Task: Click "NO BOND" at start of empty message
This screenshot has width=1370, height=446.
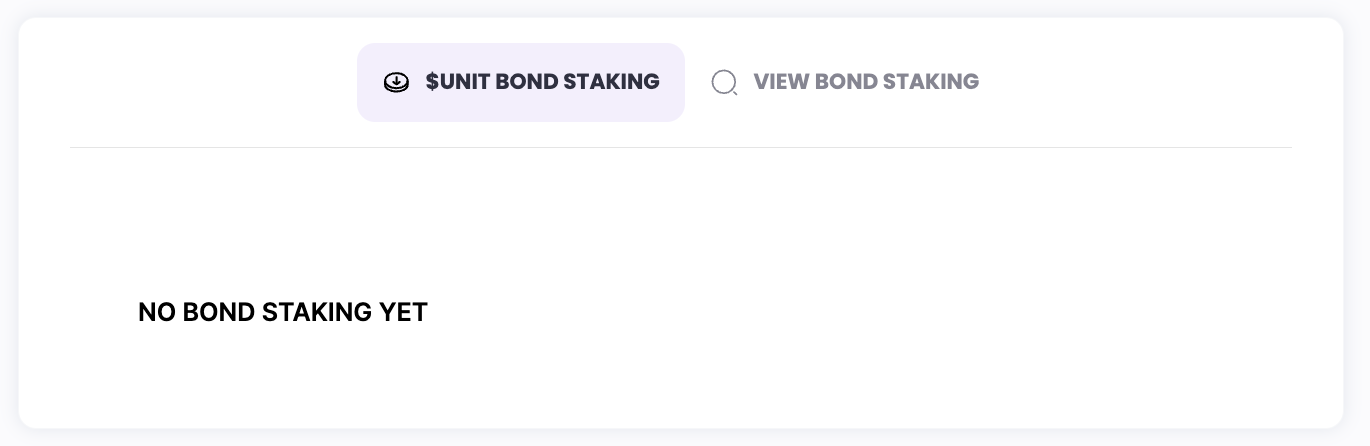Action: tap(195, 312)
